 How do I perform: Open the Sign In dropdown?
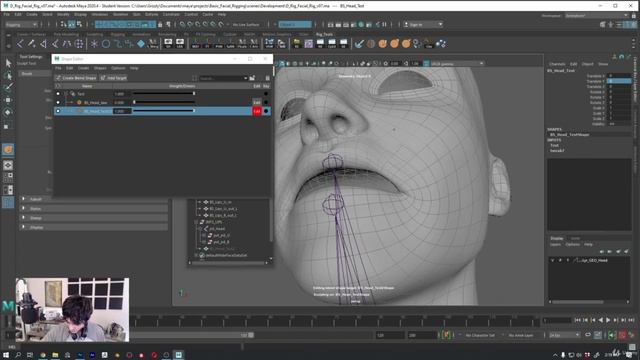point(423,24)
